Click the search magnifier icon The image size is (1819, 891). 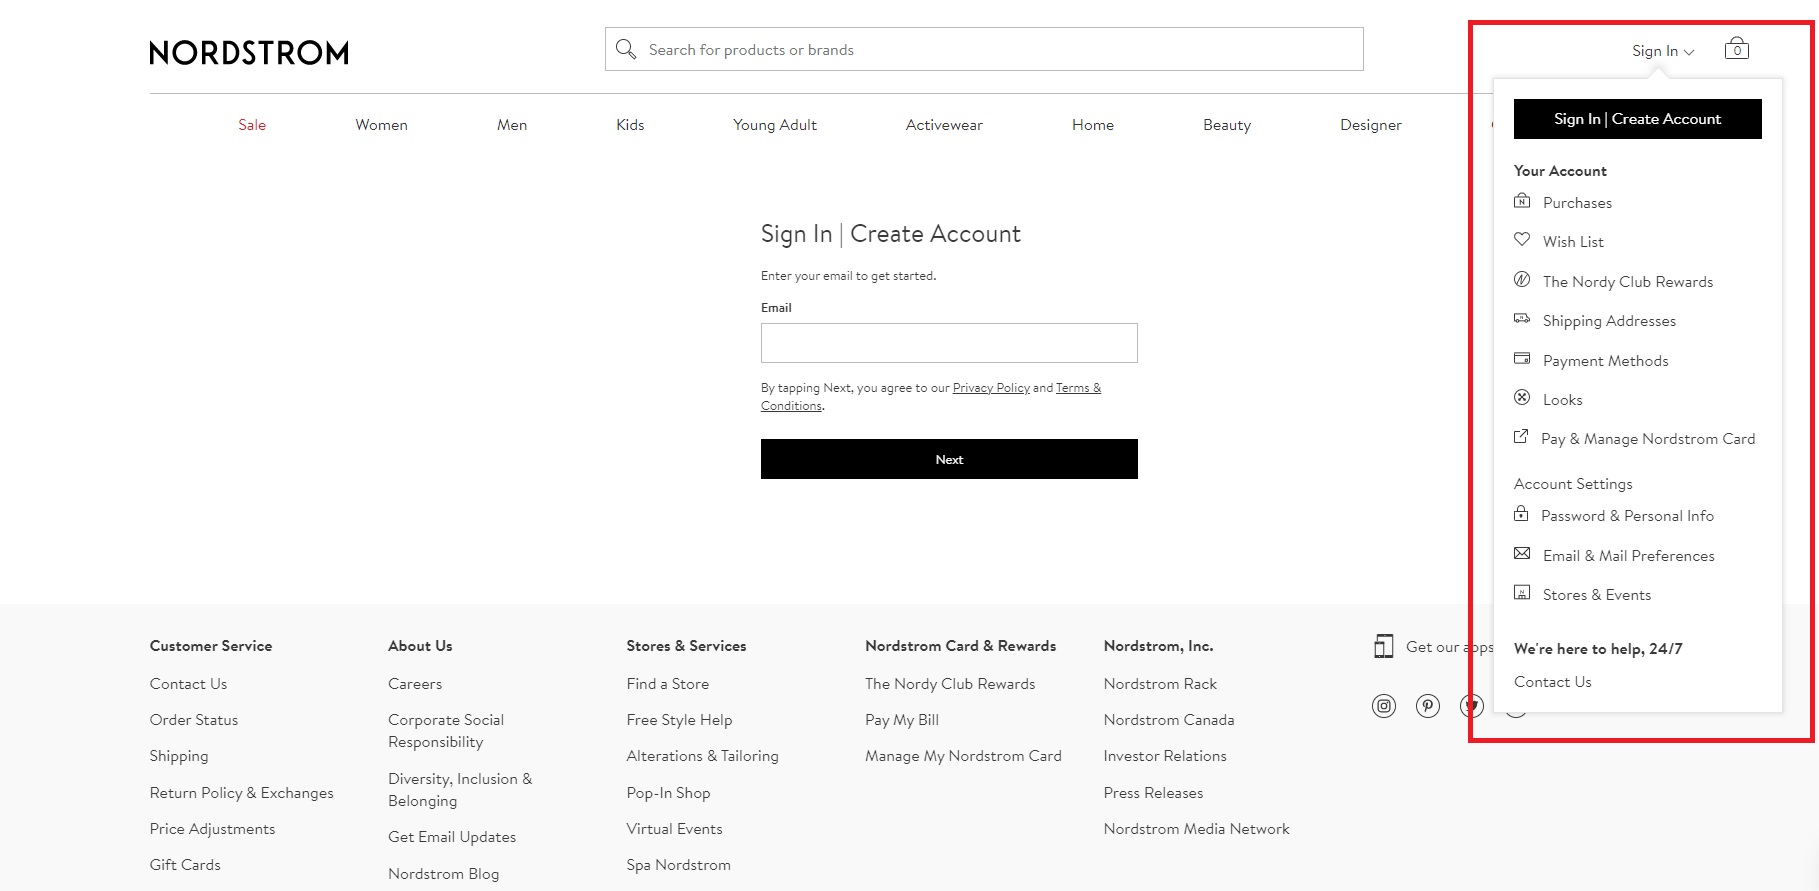tap(626, 49)
